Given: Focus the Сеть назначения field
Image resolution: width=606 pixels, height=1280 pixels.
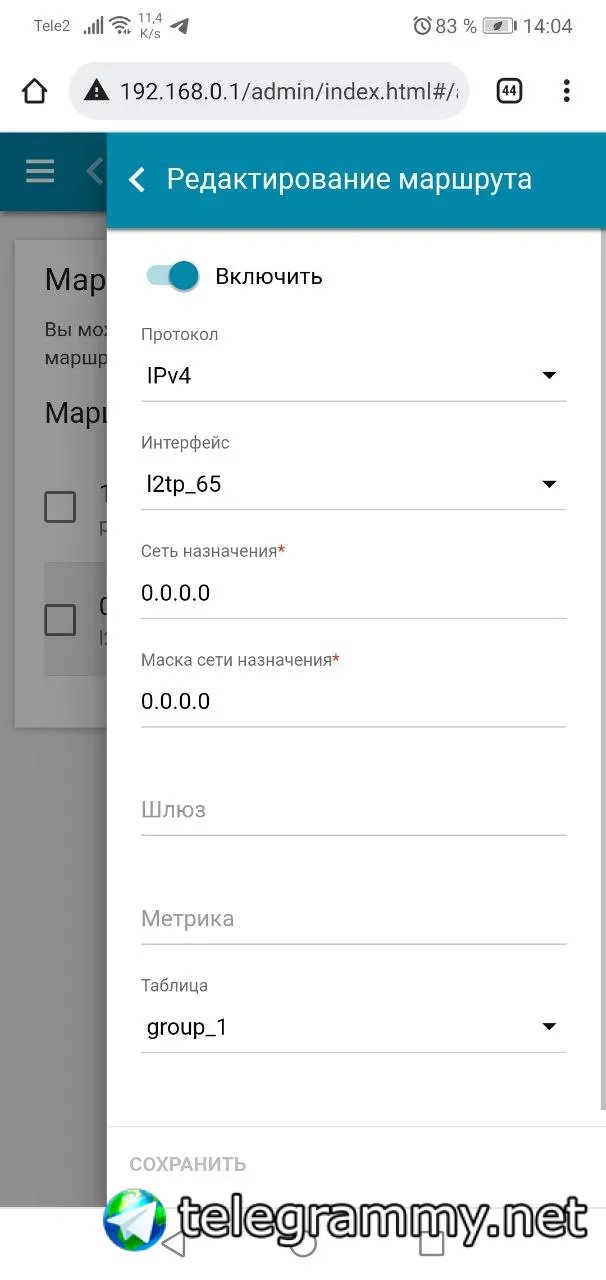Looking at the screenshot, I should [x=354, y=593].
